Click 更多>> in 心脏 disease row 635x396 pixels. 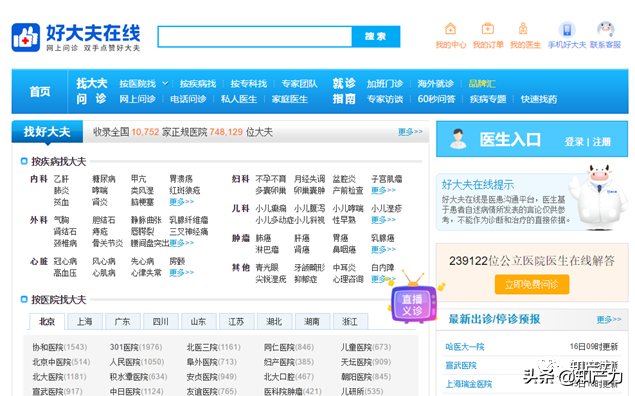coord(181,273)
